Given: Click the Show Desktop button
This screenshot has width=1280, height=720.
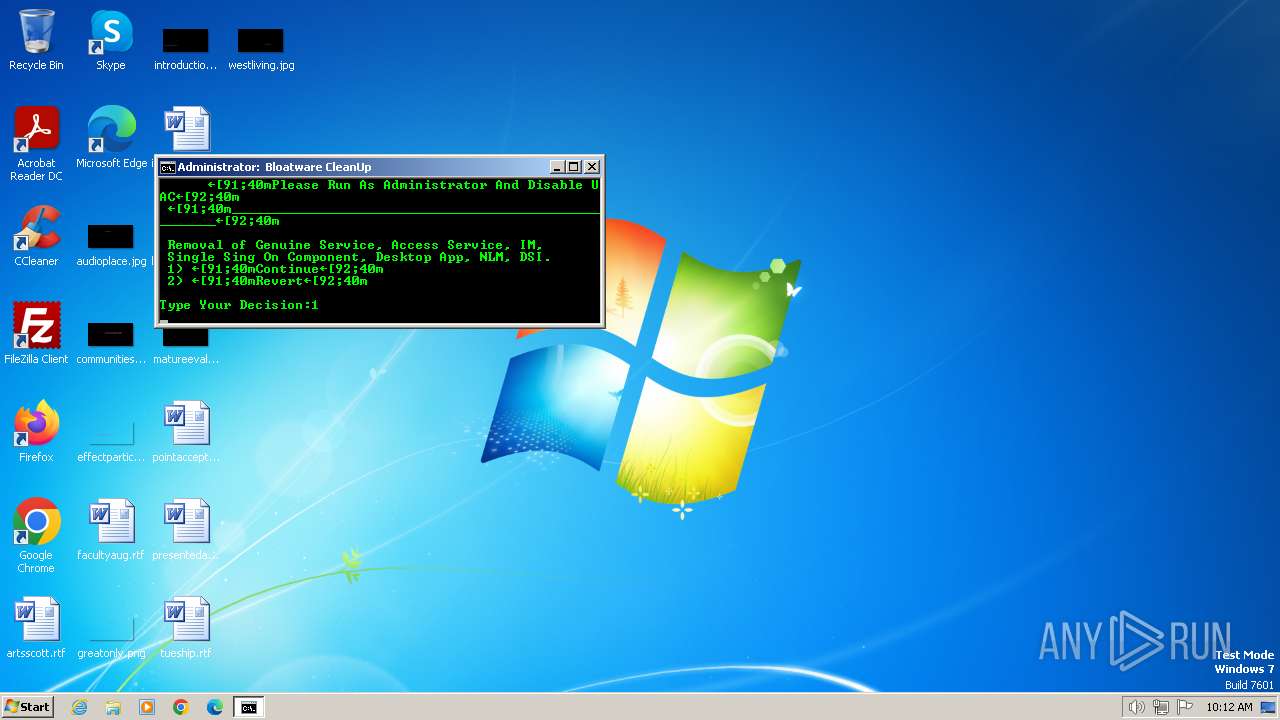Looking at the screenshot, I should click(x=1269, y=707).
